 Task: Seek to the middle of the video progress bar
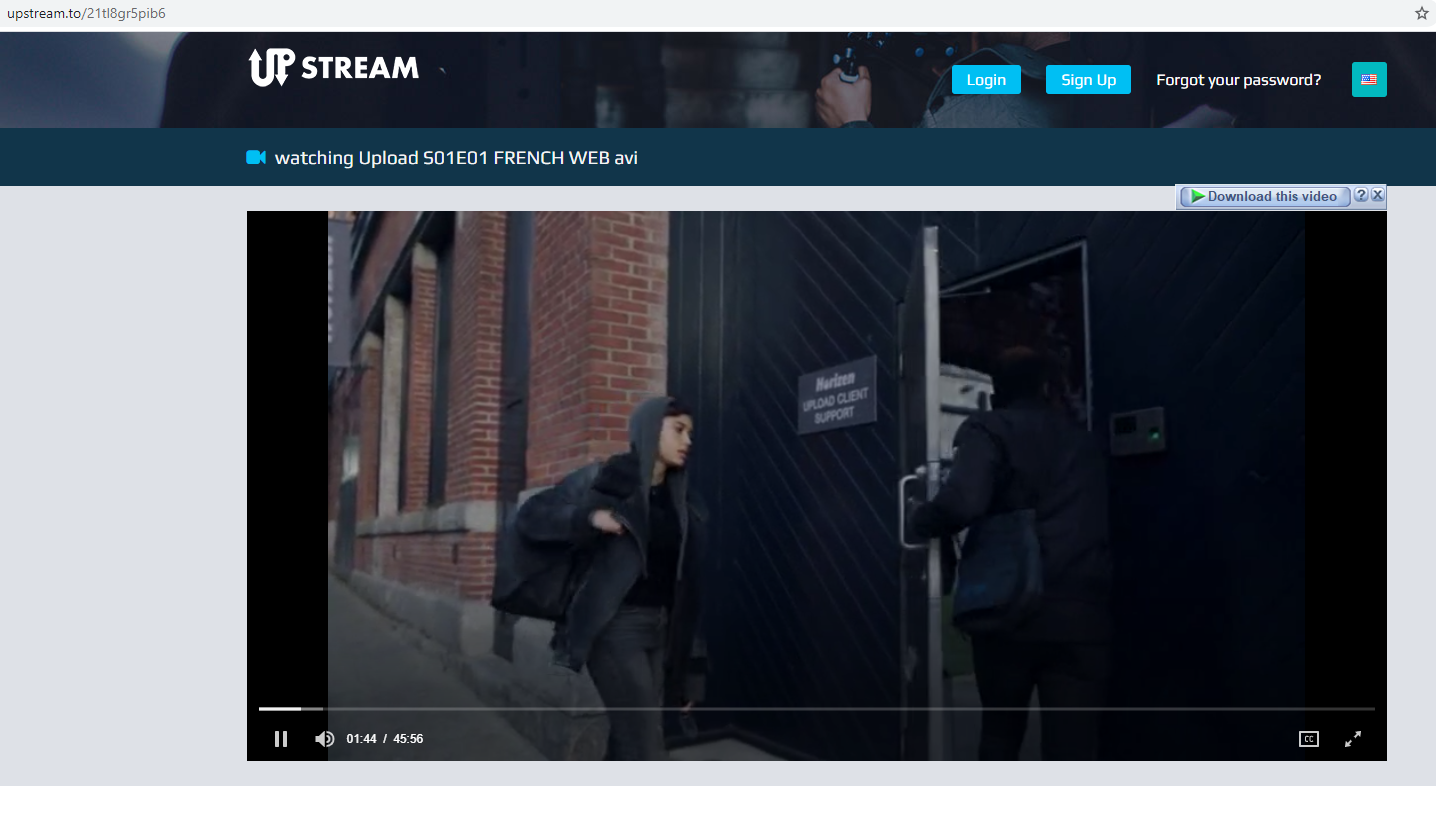817,709
